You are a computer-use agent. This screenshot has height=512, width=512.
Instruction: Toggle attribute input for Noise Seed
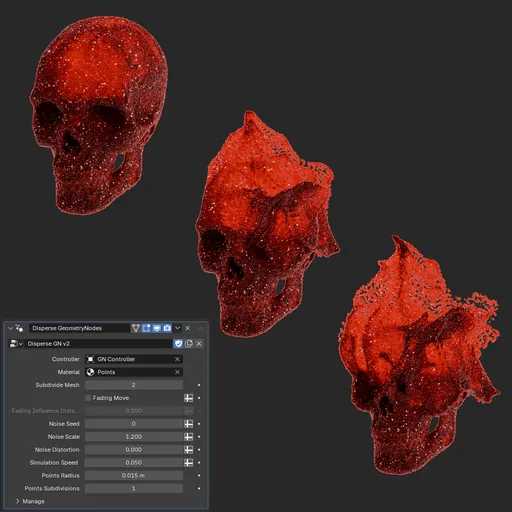coord(189,424)
